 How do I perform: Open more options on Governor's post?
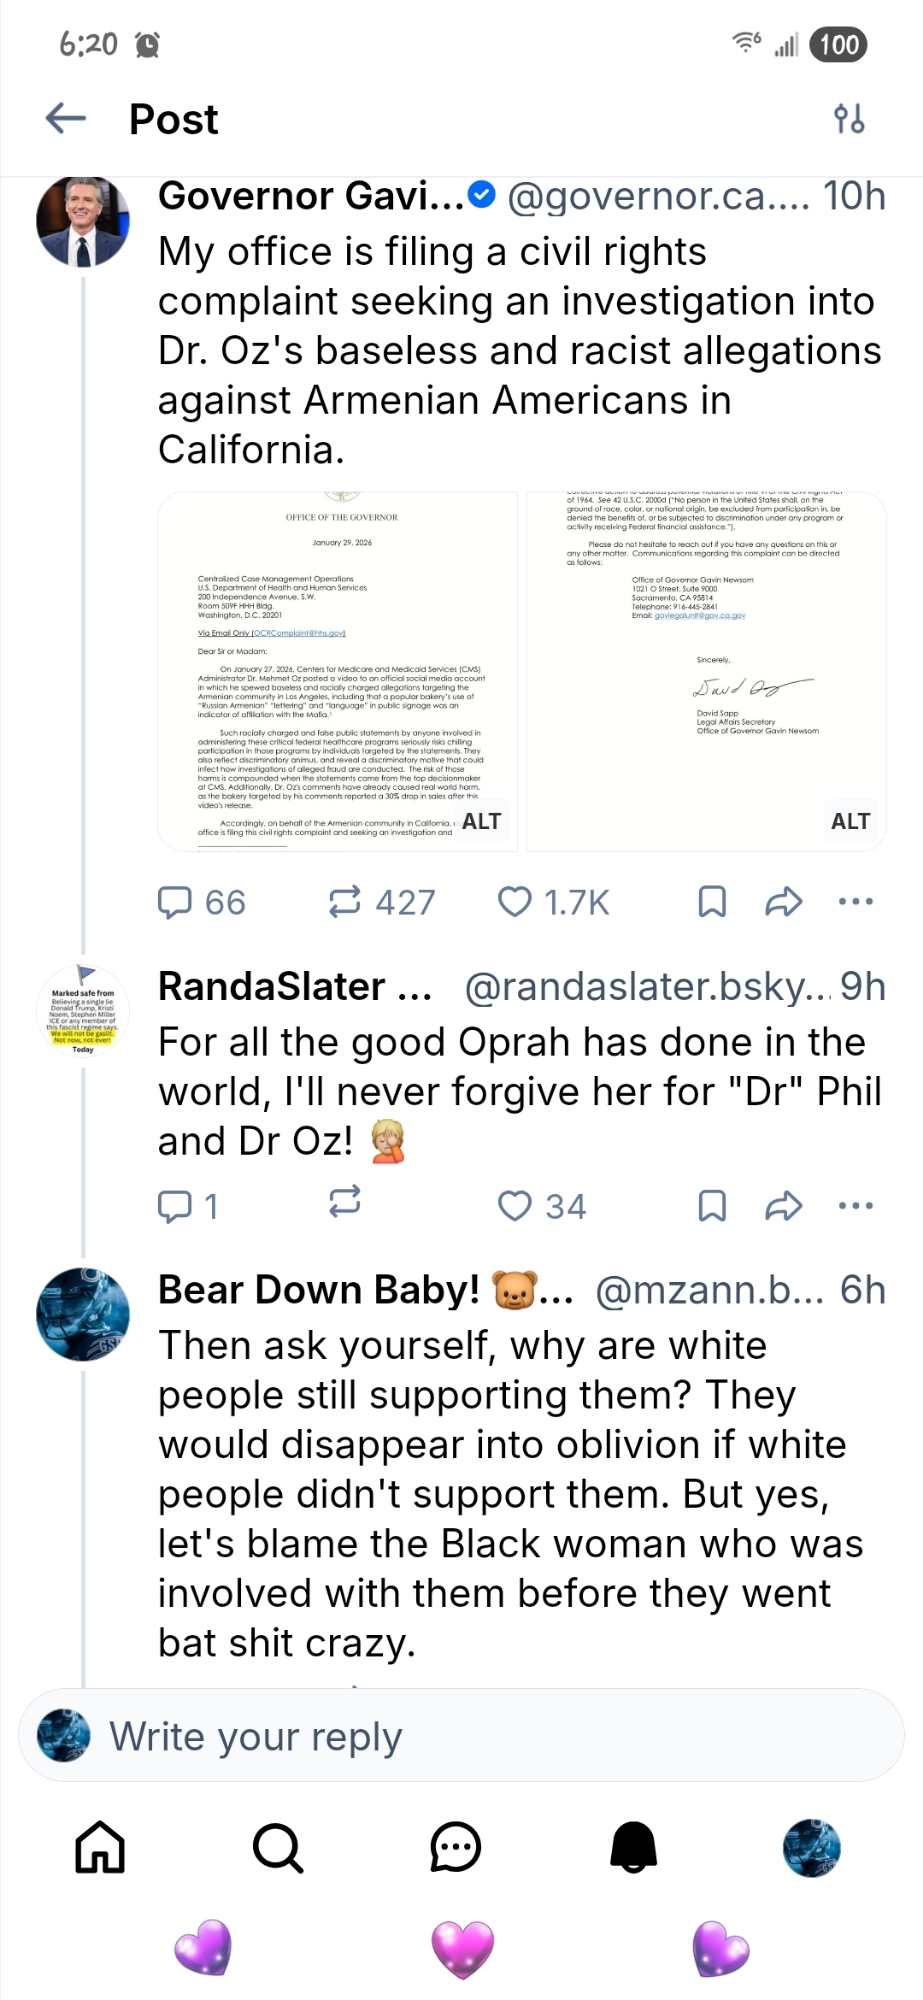click(855, 902)
